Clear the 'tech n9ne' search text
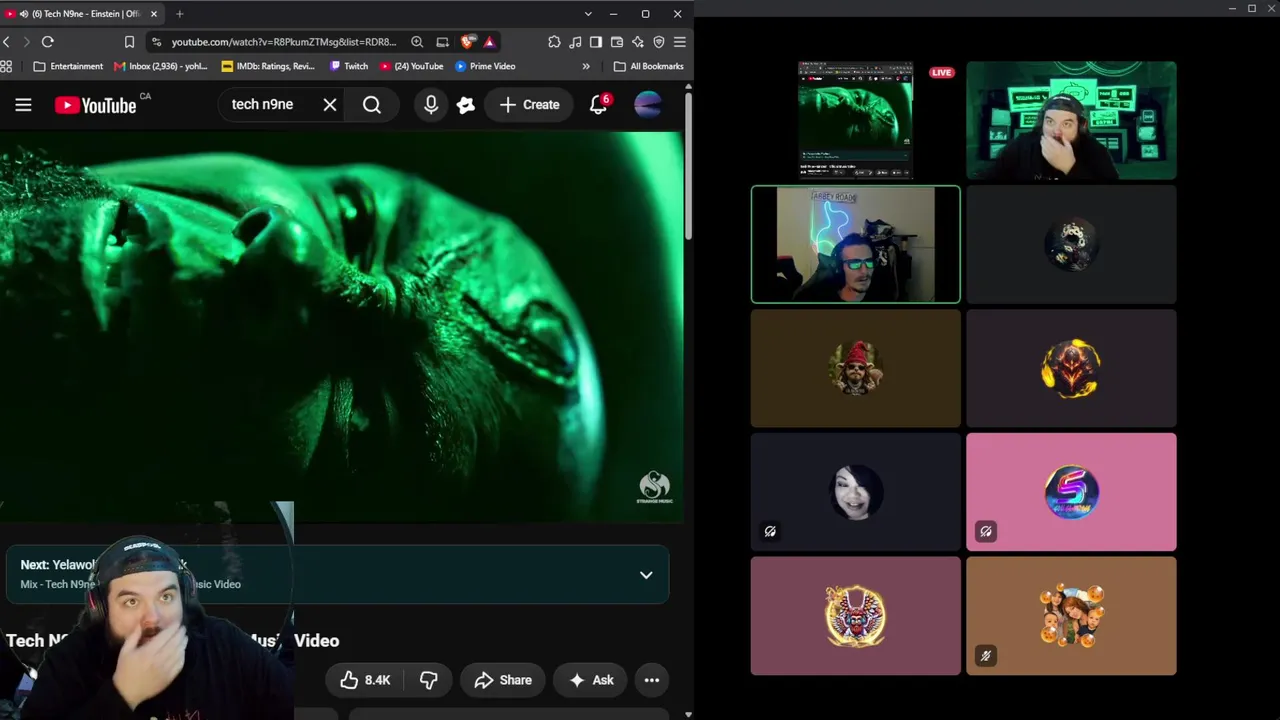Image resolution: width=1280 pixels, height=720 pixels. coord(330,105)
